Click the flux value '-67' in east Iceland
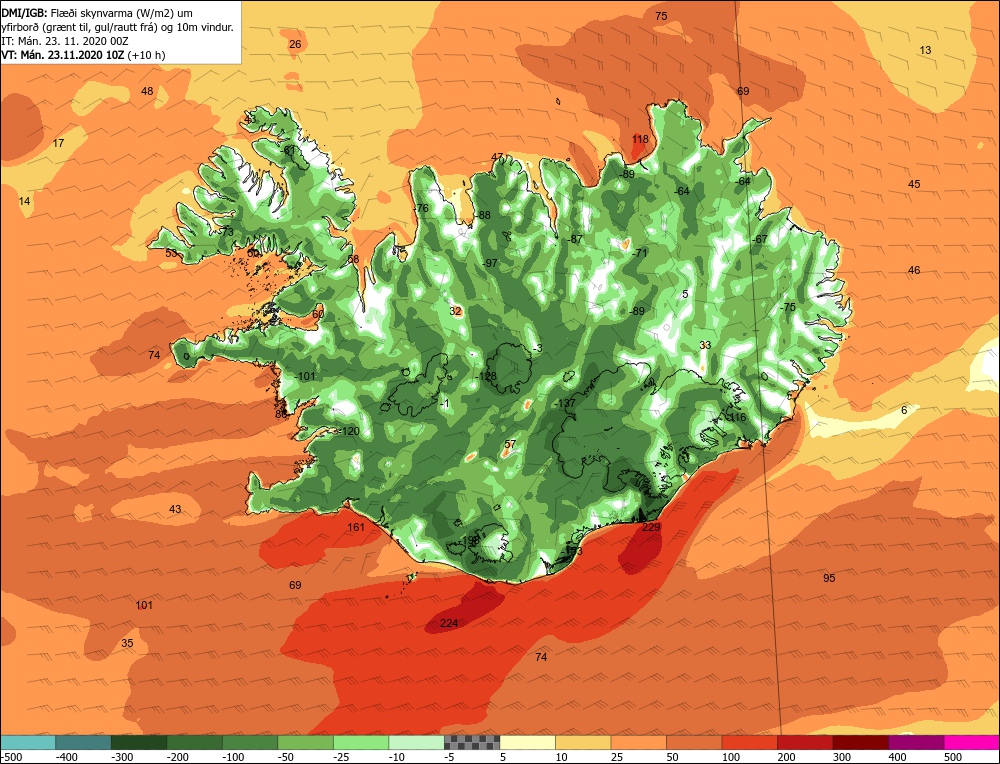 point(759,239)
